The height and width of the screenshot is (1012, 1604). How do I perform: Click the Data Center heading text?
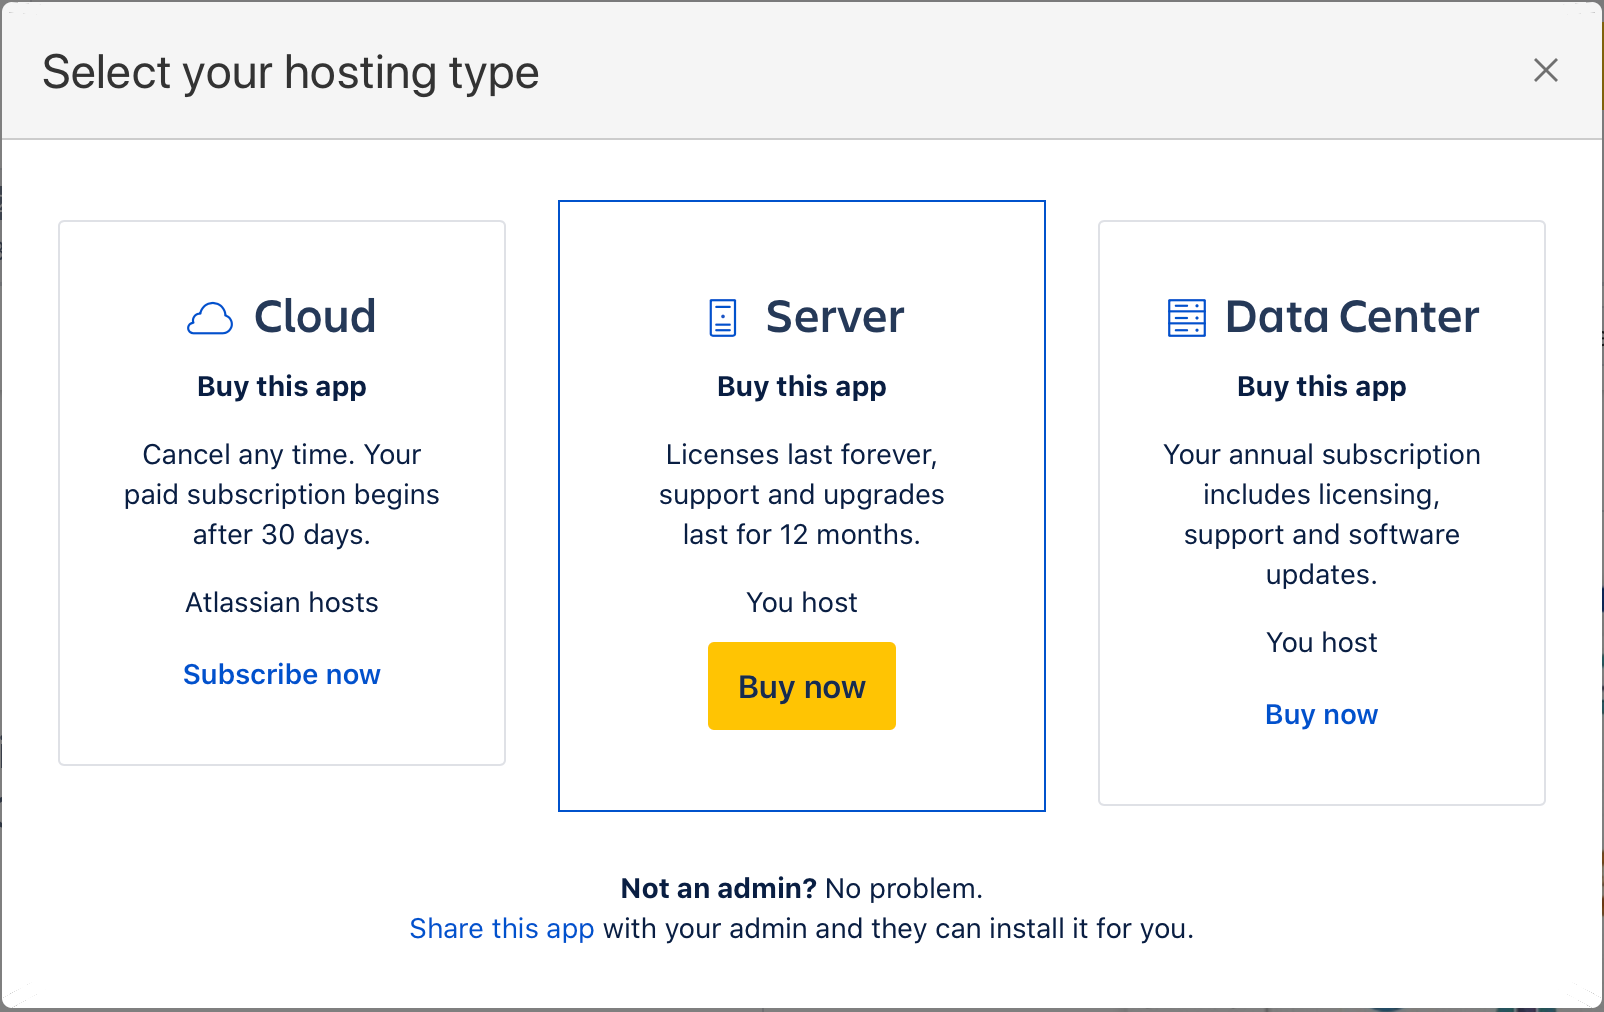pyautogui.click(x=1352, y=317)
